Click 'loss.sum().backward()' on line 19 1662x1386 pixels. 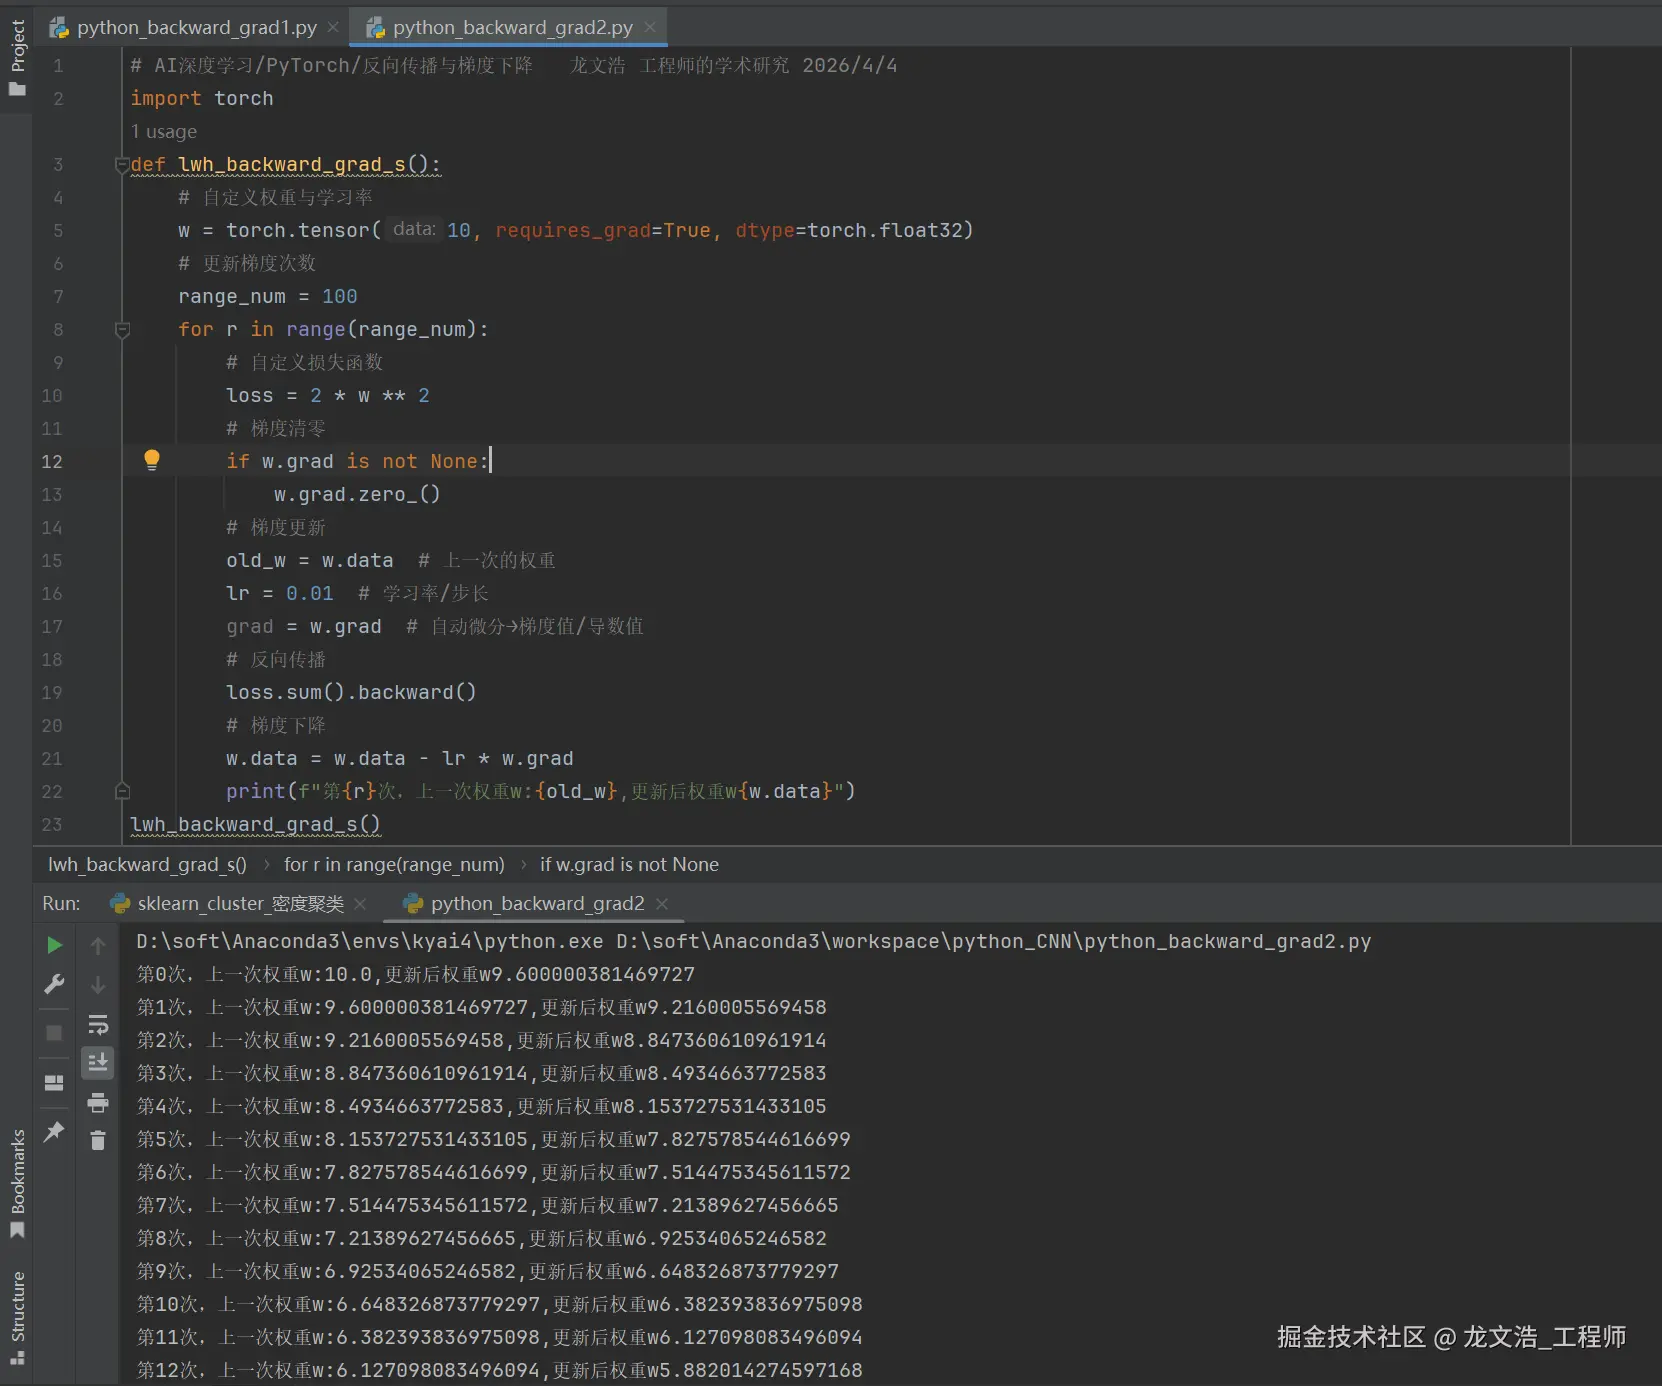tap(351, 693)
